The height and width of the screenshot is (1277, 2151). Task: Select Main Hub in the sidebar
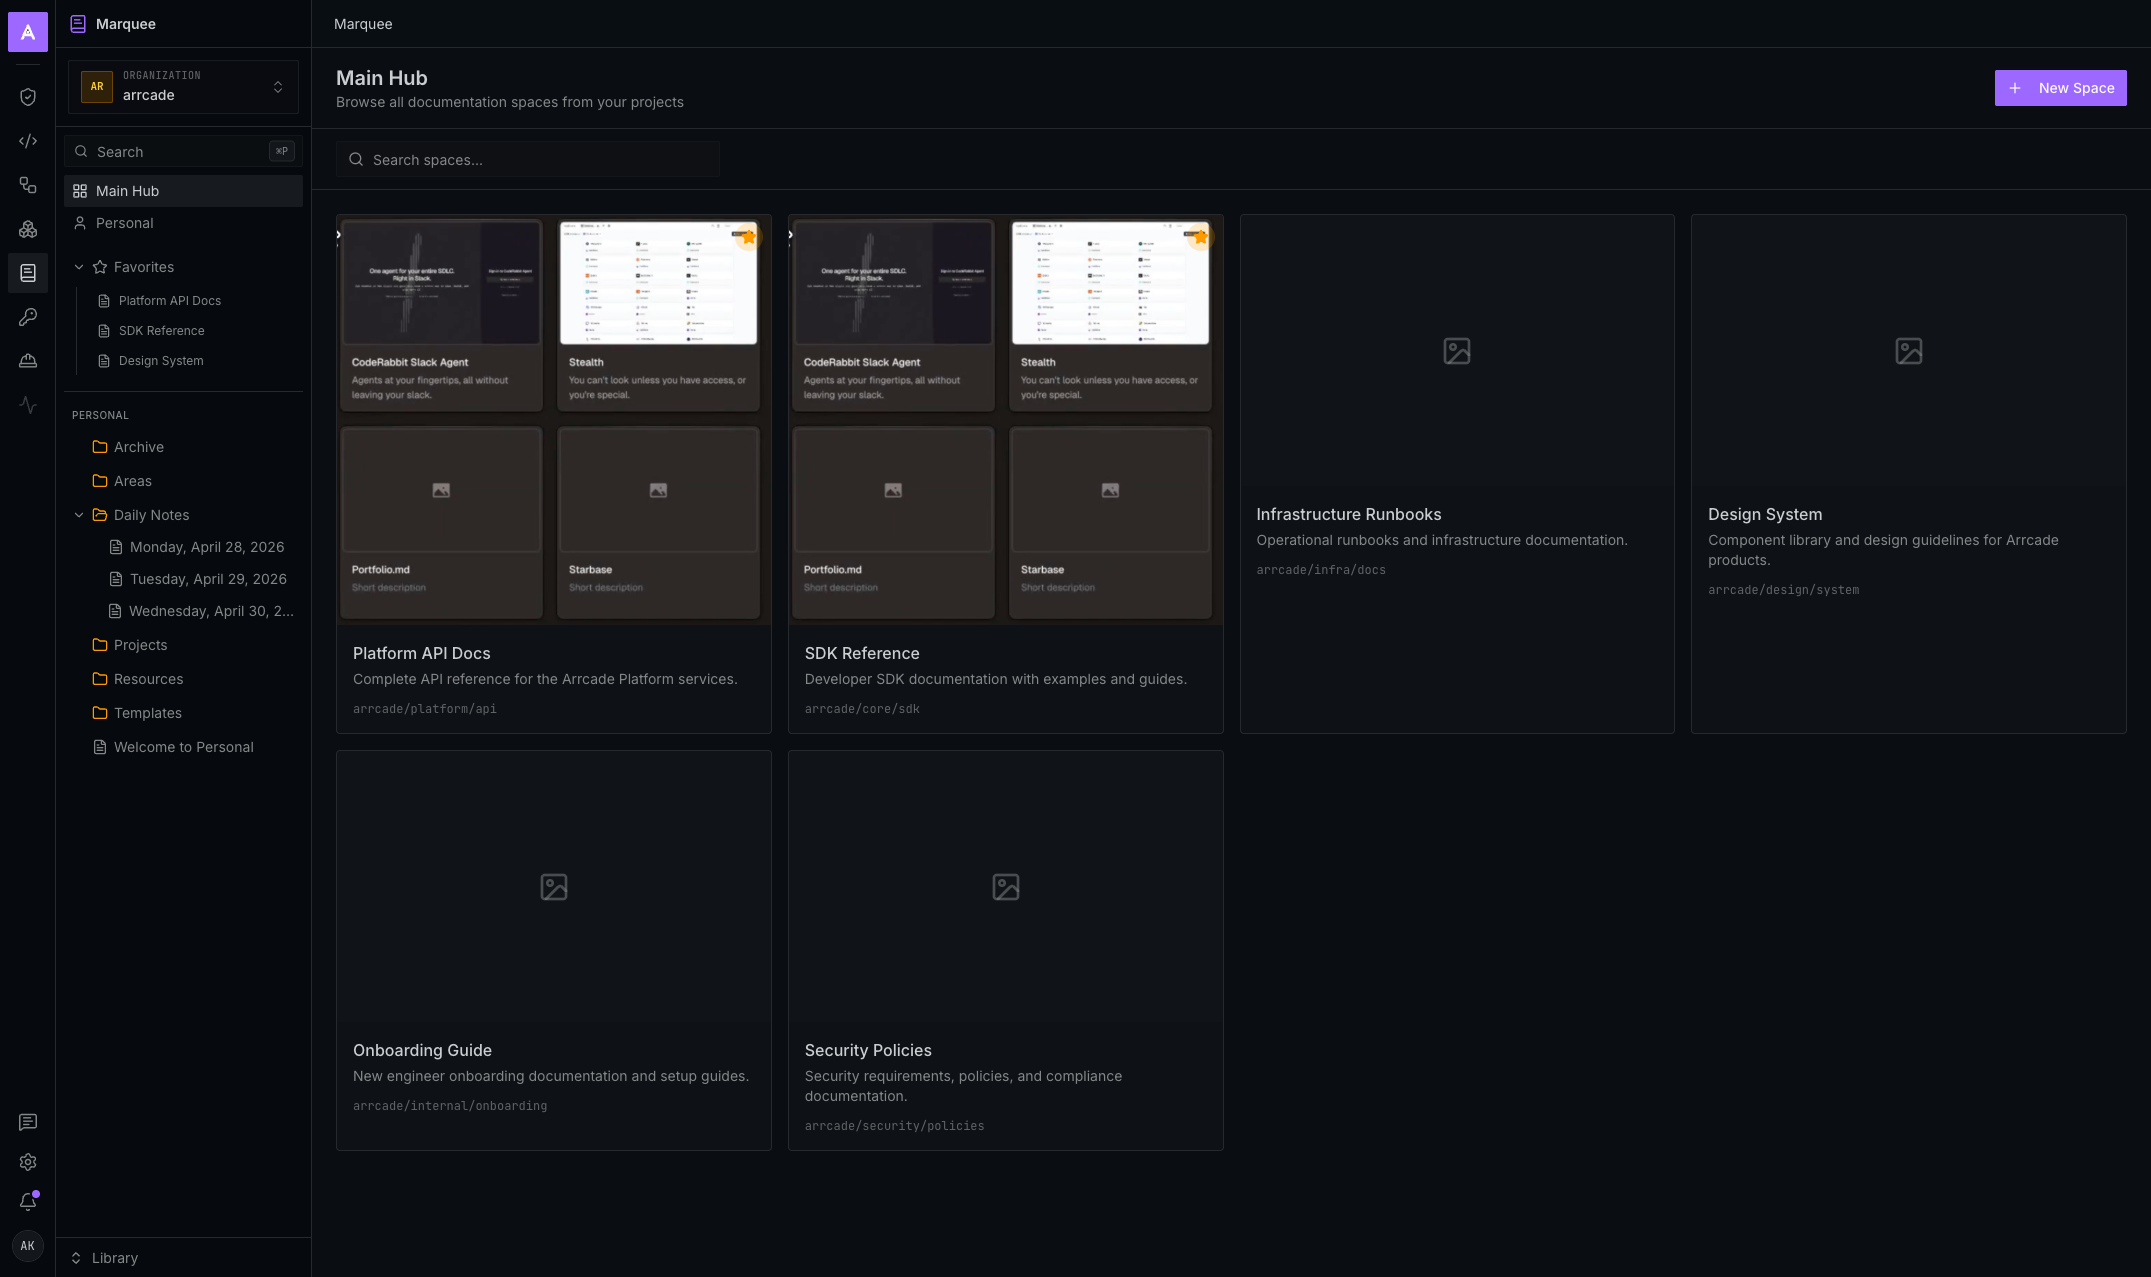183,191
